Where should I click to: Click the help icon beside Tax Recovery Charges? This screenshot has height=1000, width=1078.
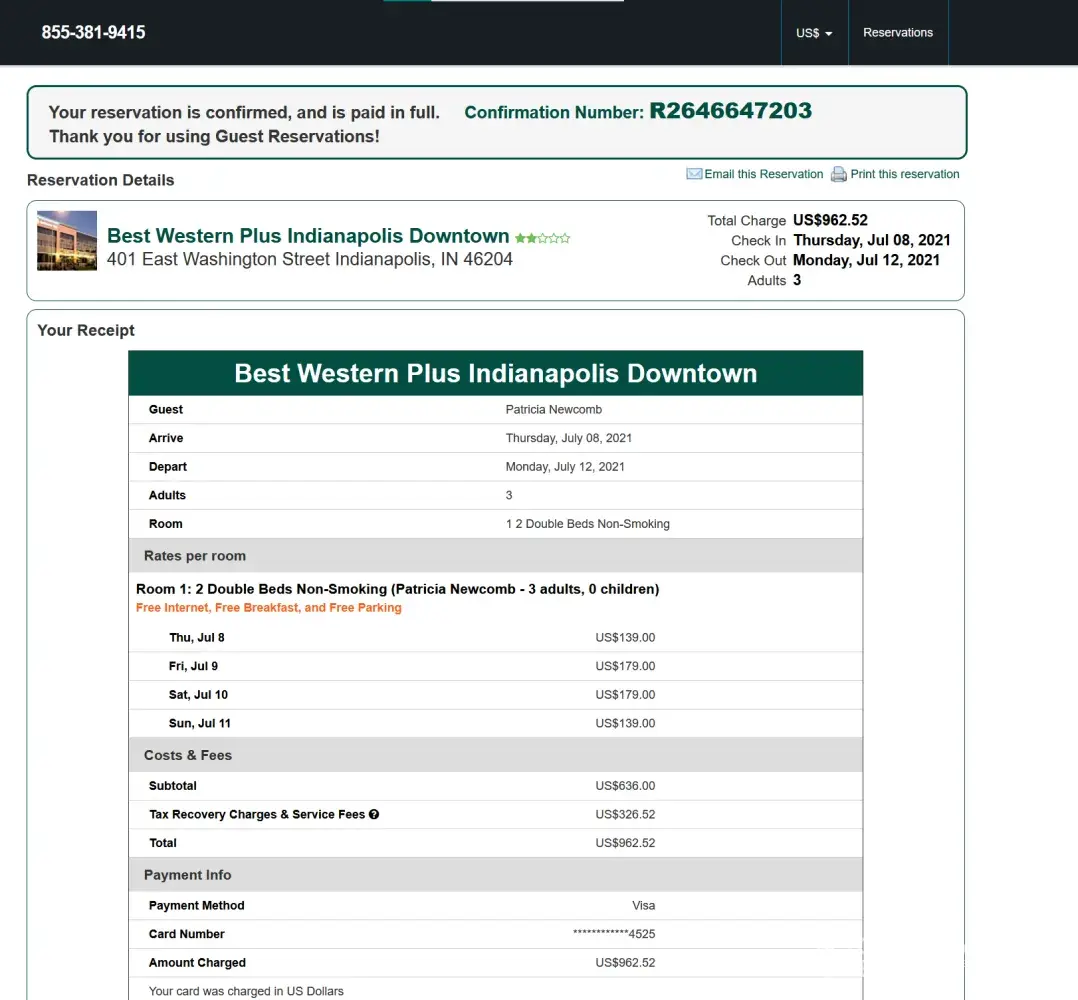click(x=374, y=814)
